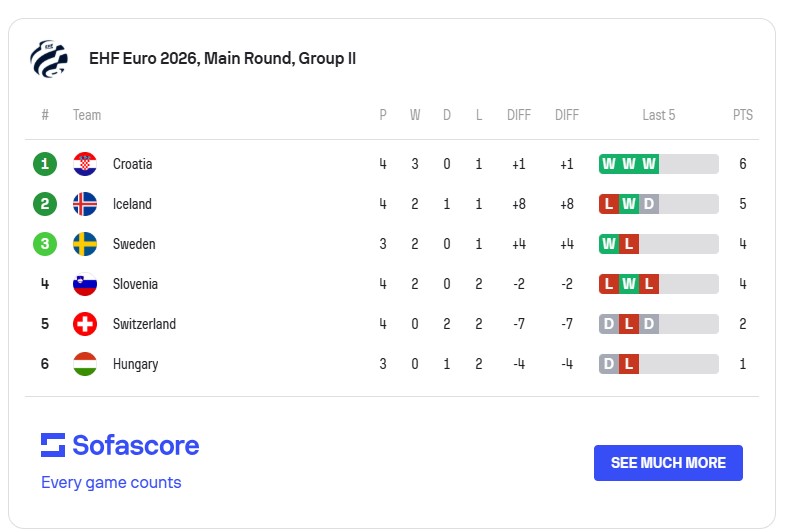Click the green position 1 badge

click(x=45, y=164)
